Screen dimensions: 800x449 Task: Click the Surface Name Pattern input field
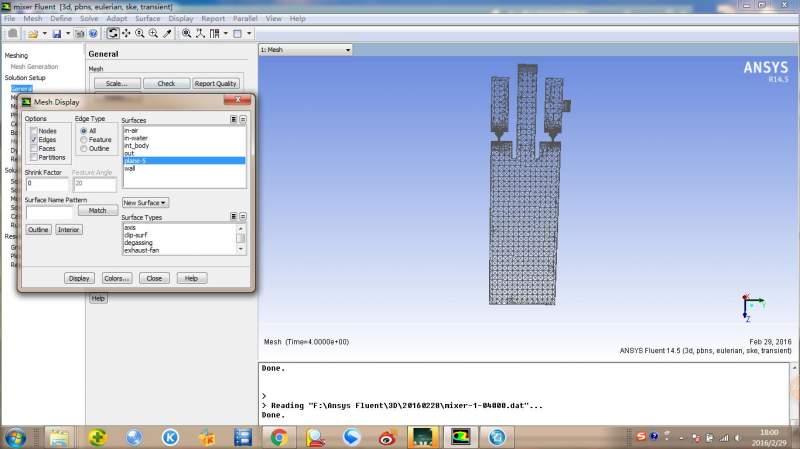point(49,212)
